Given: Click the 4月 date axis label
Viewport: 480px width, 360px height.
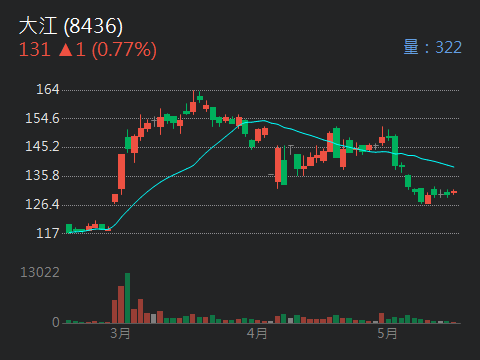Looking at the screenshot, I should [257, 333].
